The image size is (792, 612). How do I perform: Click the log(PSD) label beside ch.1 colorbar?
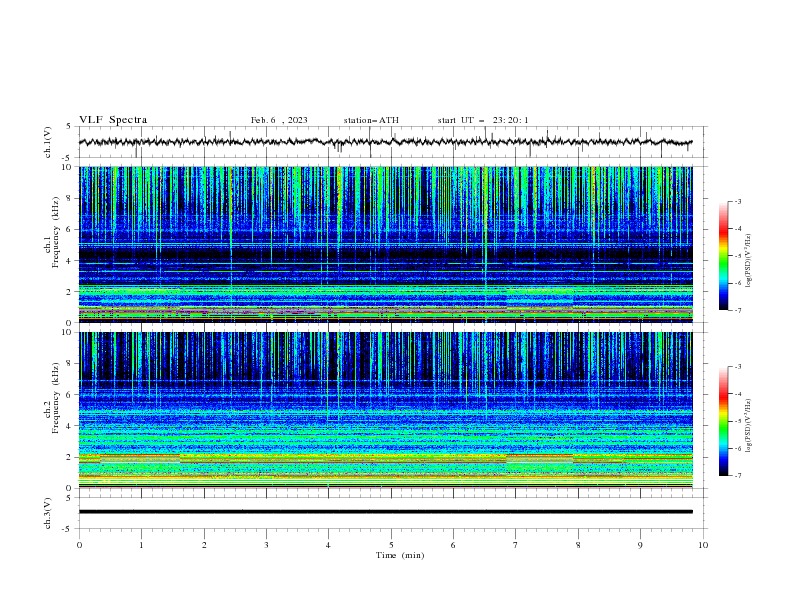[748, 261]
